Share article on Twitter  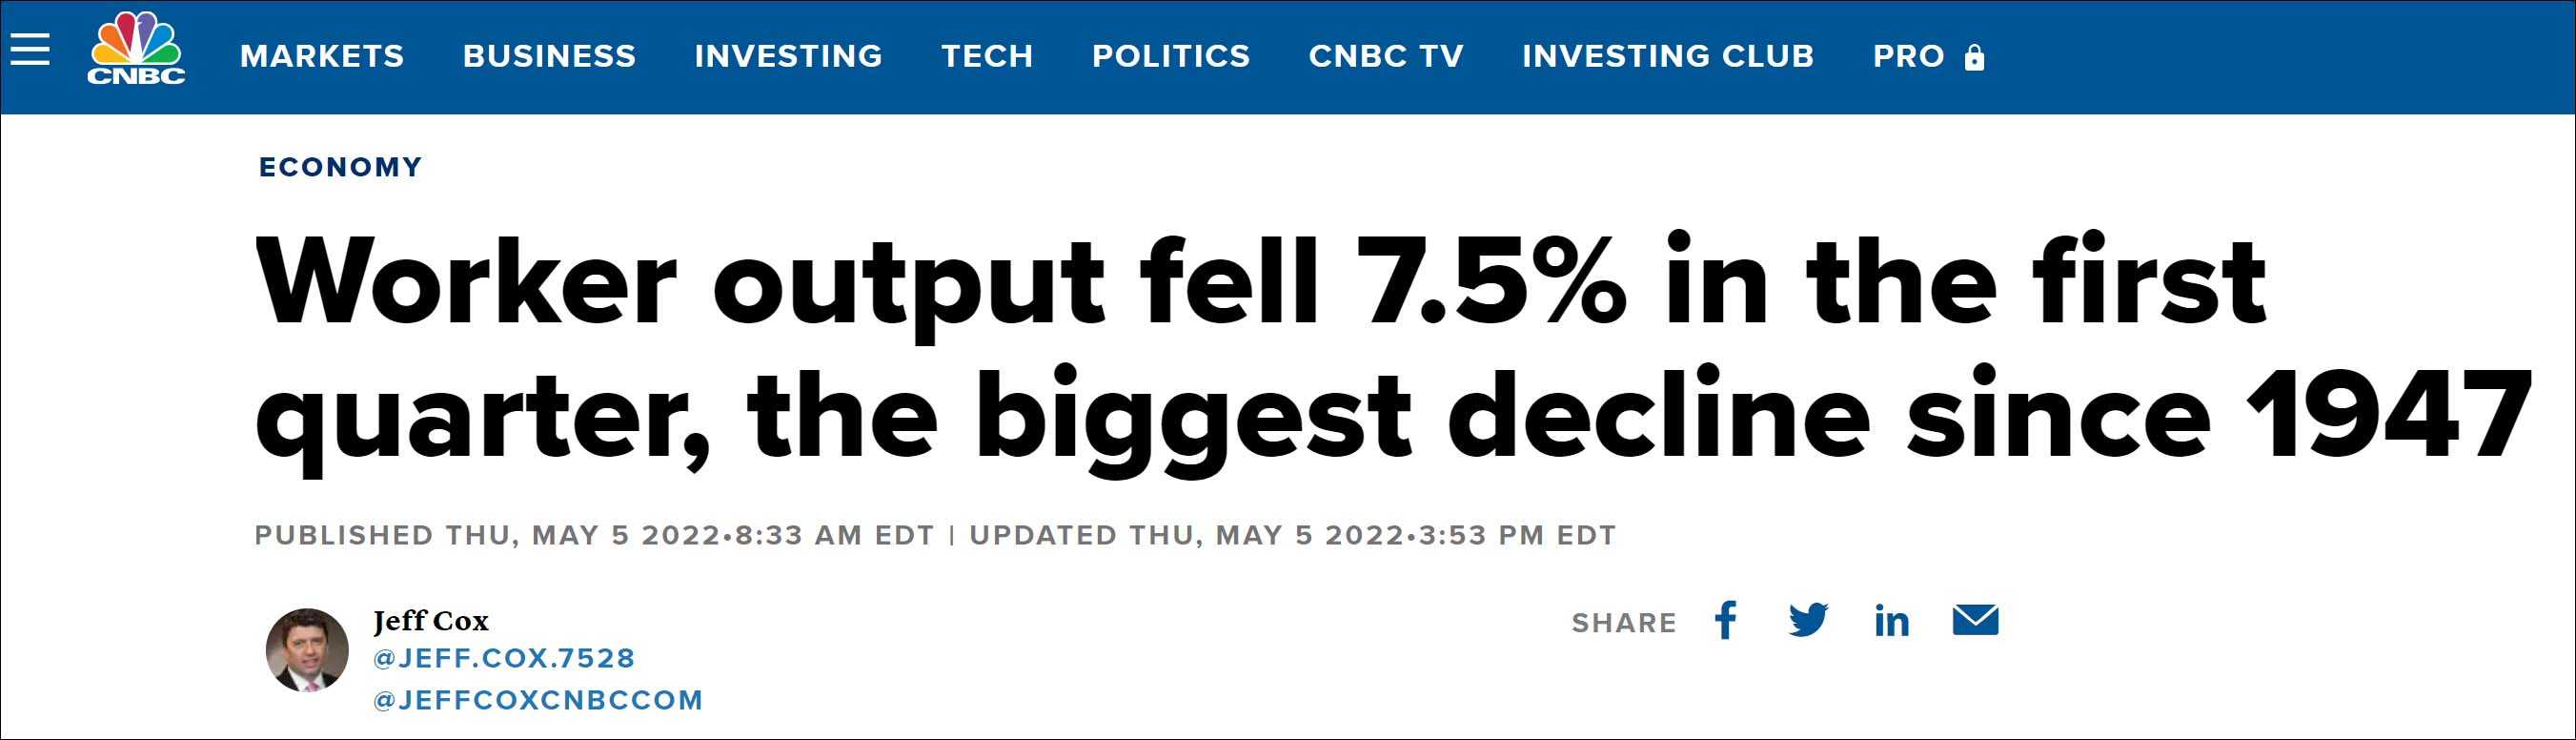[x=1808, y=620]
